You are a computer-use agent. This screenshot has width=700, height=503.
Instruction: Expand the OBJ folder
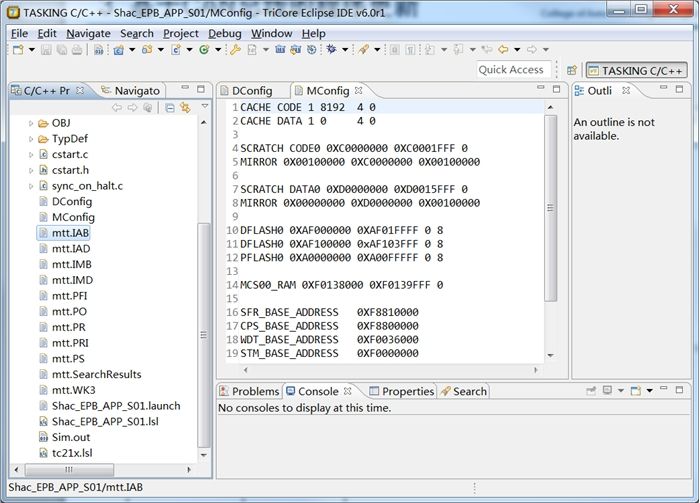point(31,123)
